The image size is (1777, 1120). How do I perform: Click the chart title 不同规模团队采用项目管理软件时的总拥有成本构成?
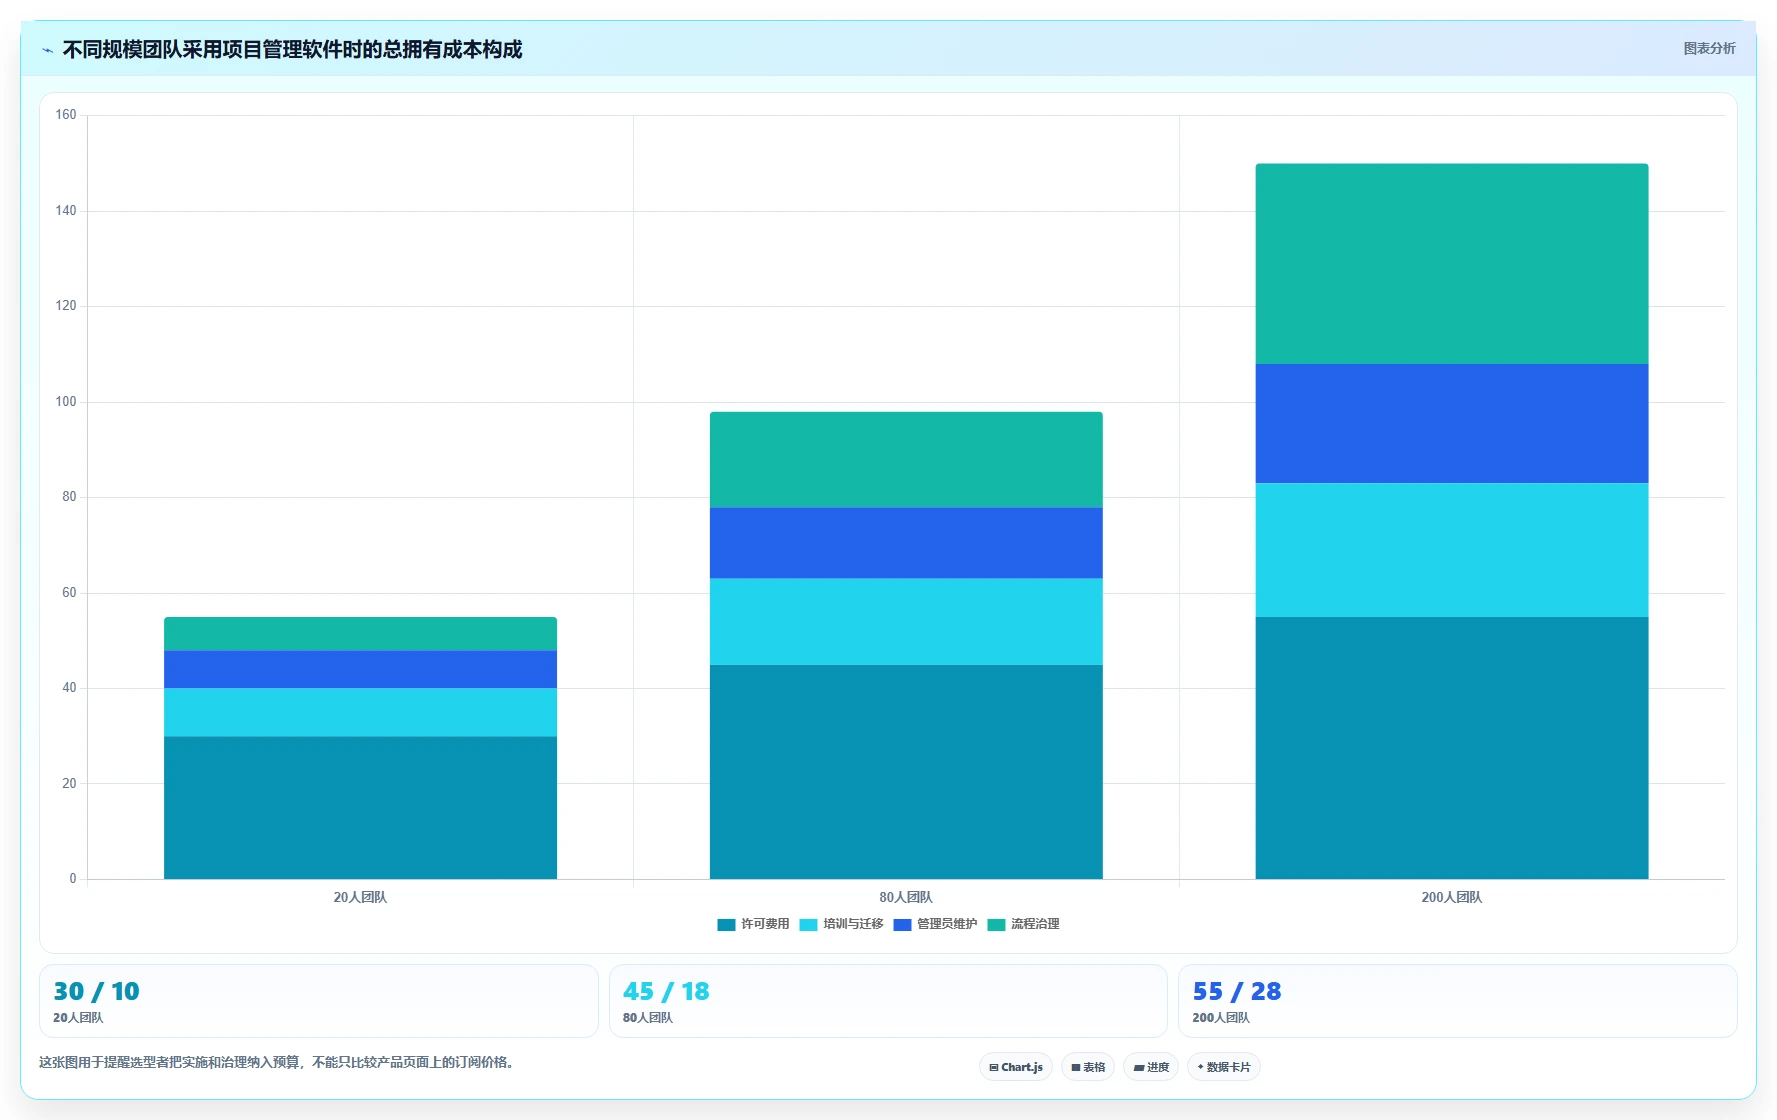click(x=292, y=49)
